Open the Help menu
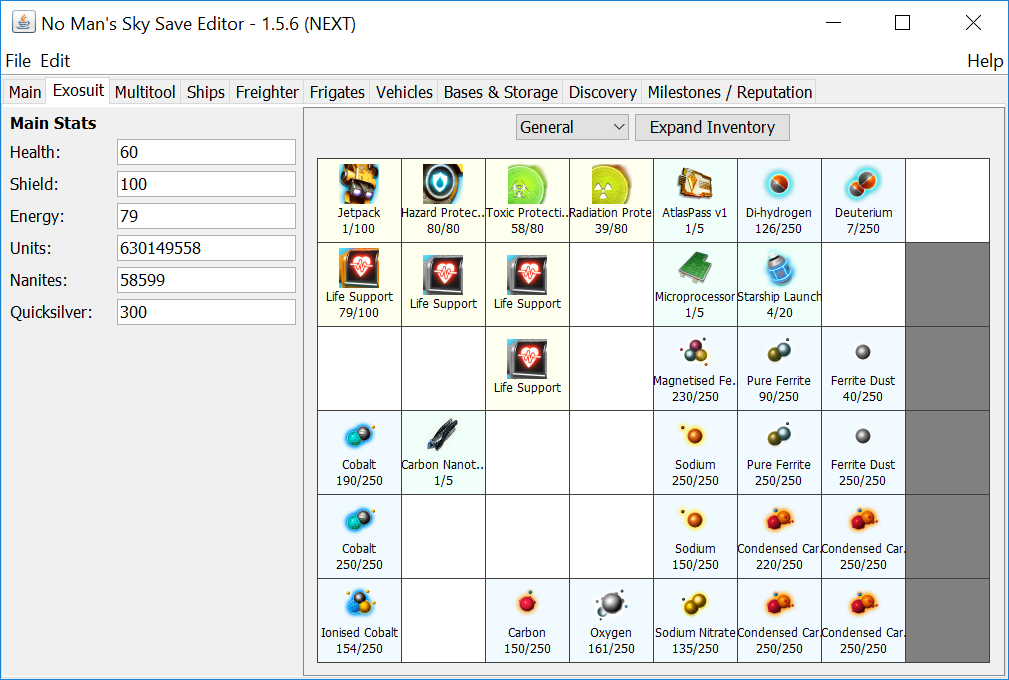This screenshot has height=680, width=1009. pyautogui.click(x=985, y=61)
